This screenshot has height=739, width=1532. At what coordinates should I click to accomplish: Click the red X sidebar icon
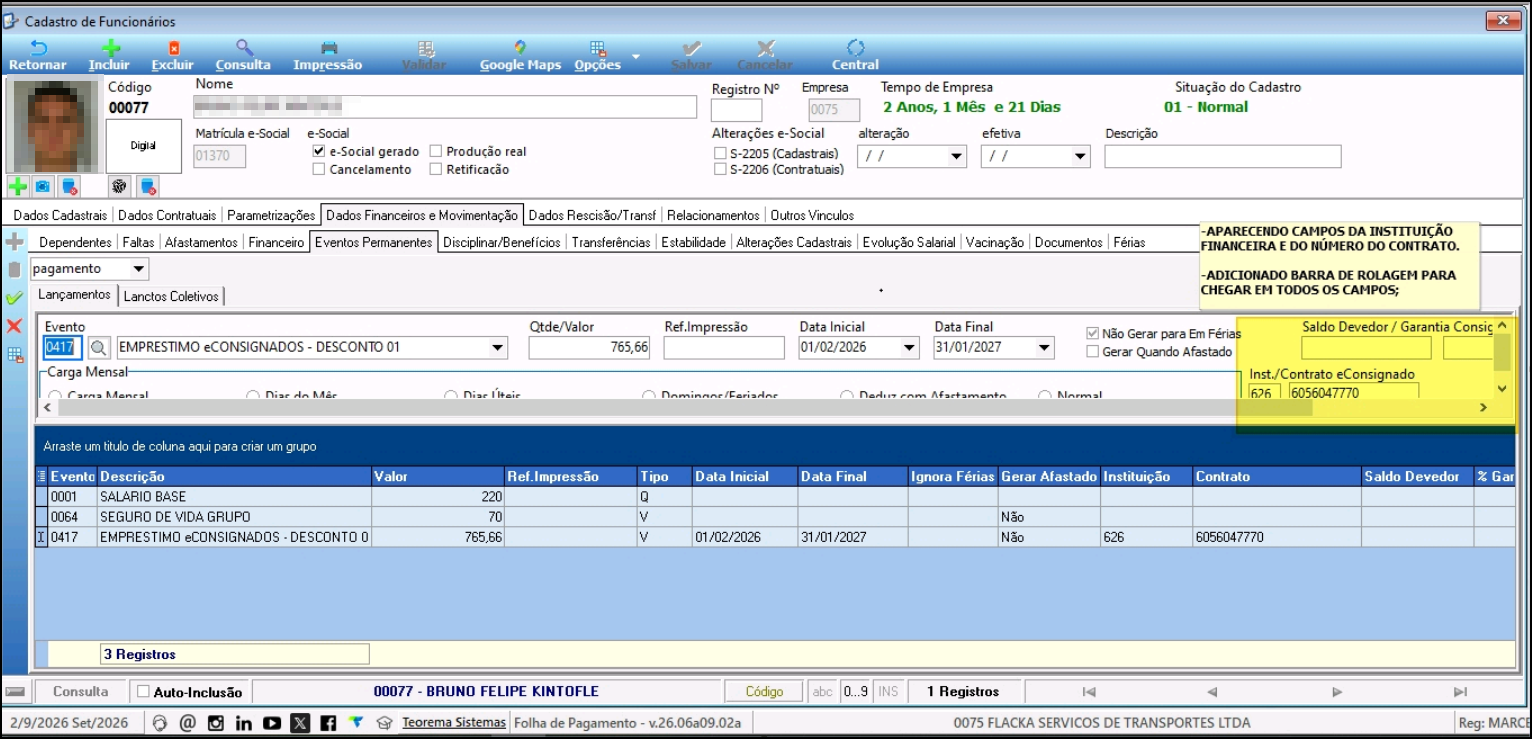point(14,326)
